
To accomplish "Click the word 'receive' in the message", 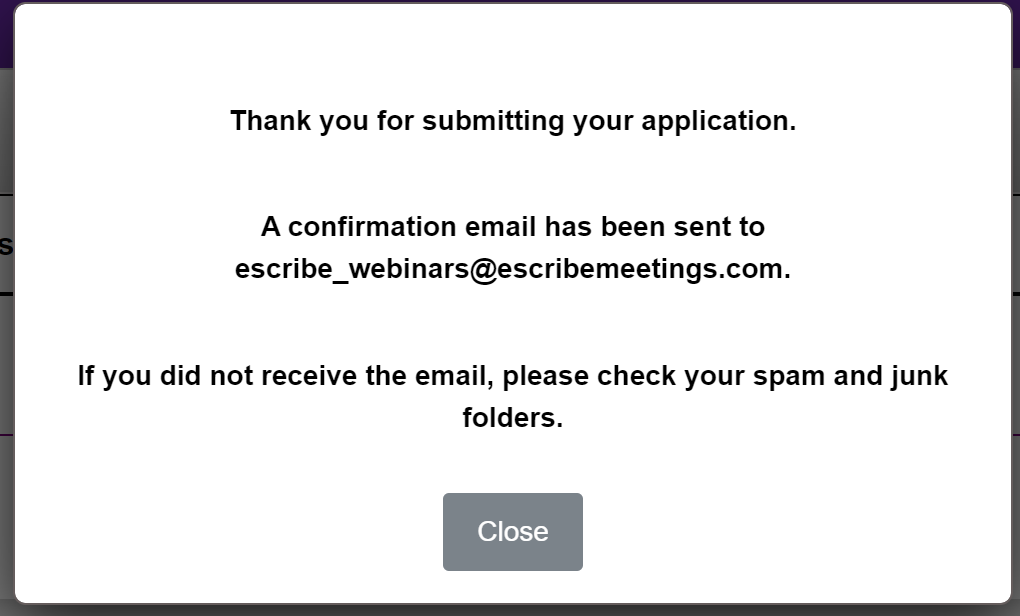I will pyautogui.click(x=324, y=376).
